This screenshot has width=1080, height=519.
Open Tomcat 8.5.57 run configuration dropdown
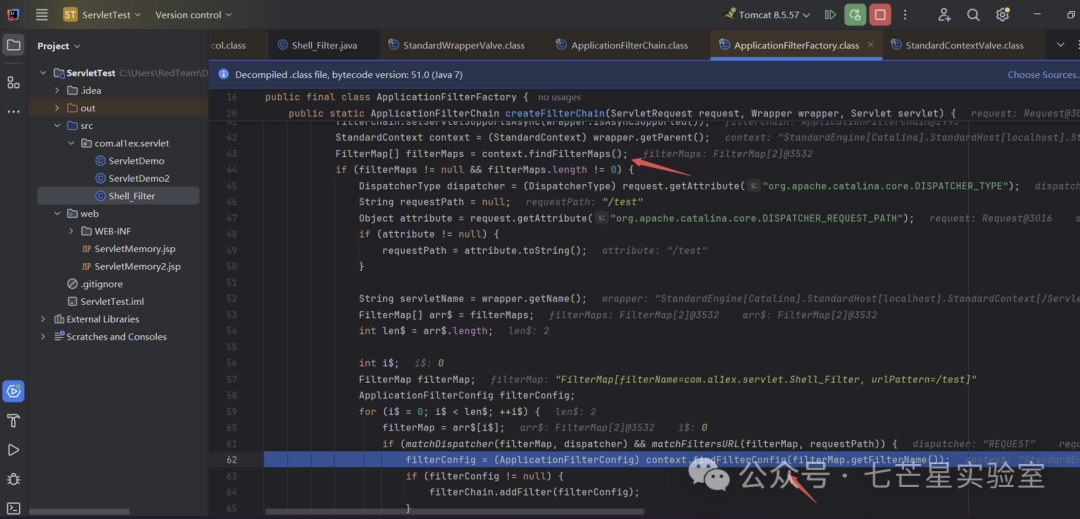(767, 14)
